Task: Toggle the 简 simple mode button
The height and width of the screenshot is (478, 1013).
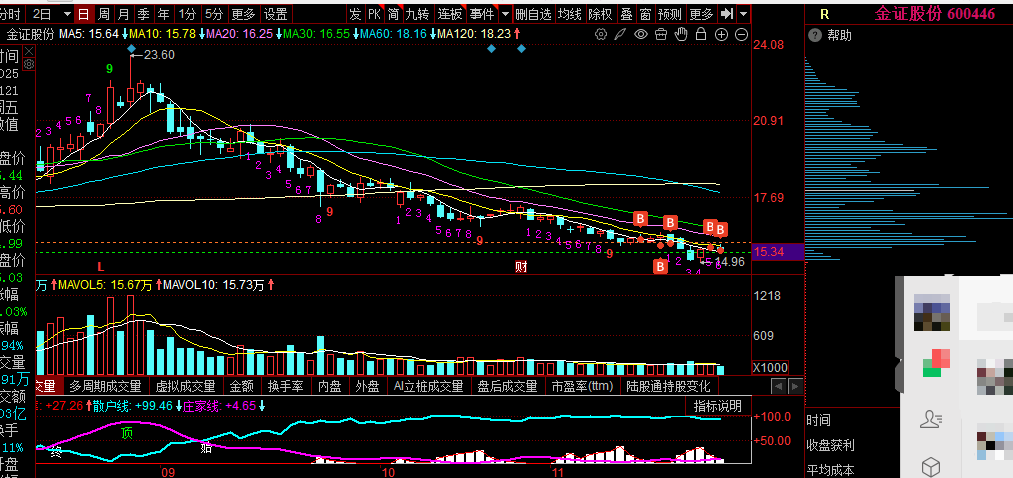Action: click(x=393, y=14)
